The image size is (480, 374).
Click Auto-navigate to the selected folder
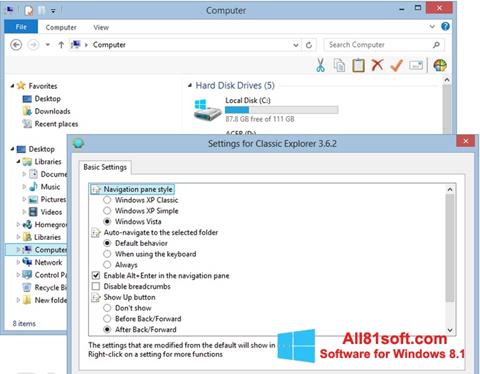(x=161, y=232)
